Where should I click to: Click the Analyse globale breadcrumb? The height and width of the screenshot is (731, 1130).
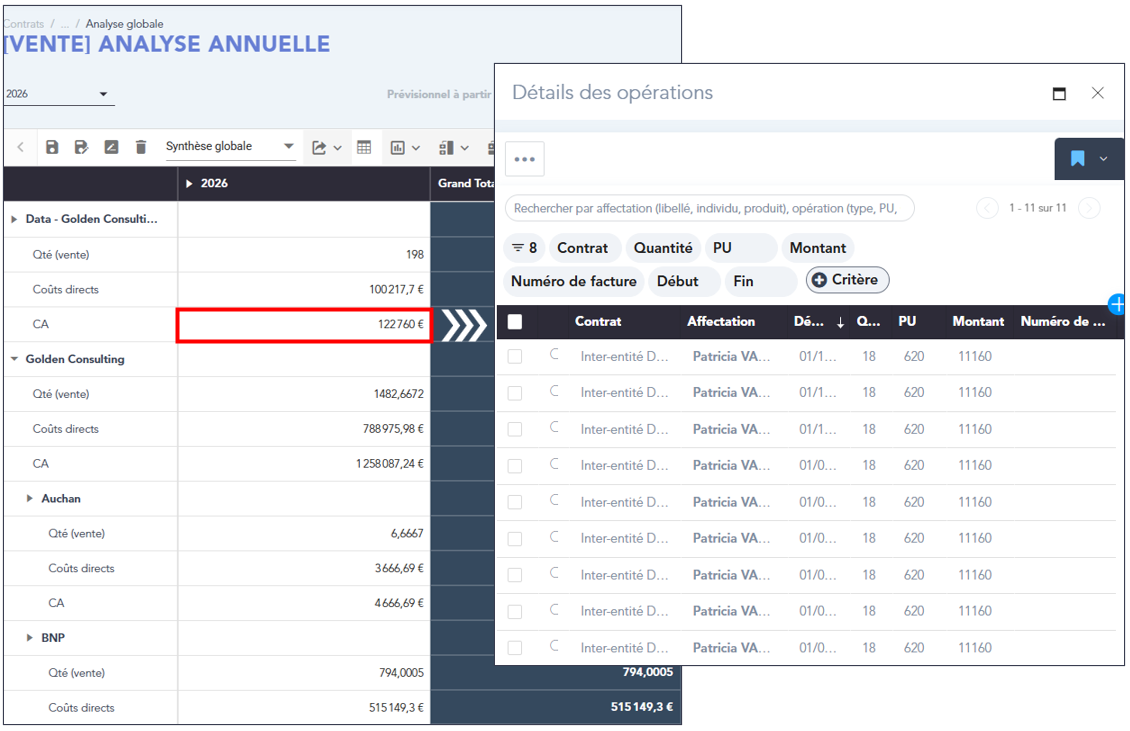pos(124,24)
